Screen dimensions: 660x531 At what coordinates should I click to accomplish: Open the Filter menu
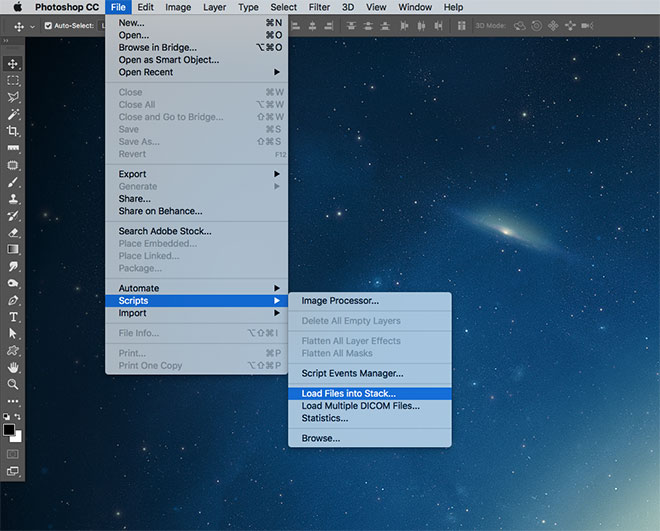[319, 7]
